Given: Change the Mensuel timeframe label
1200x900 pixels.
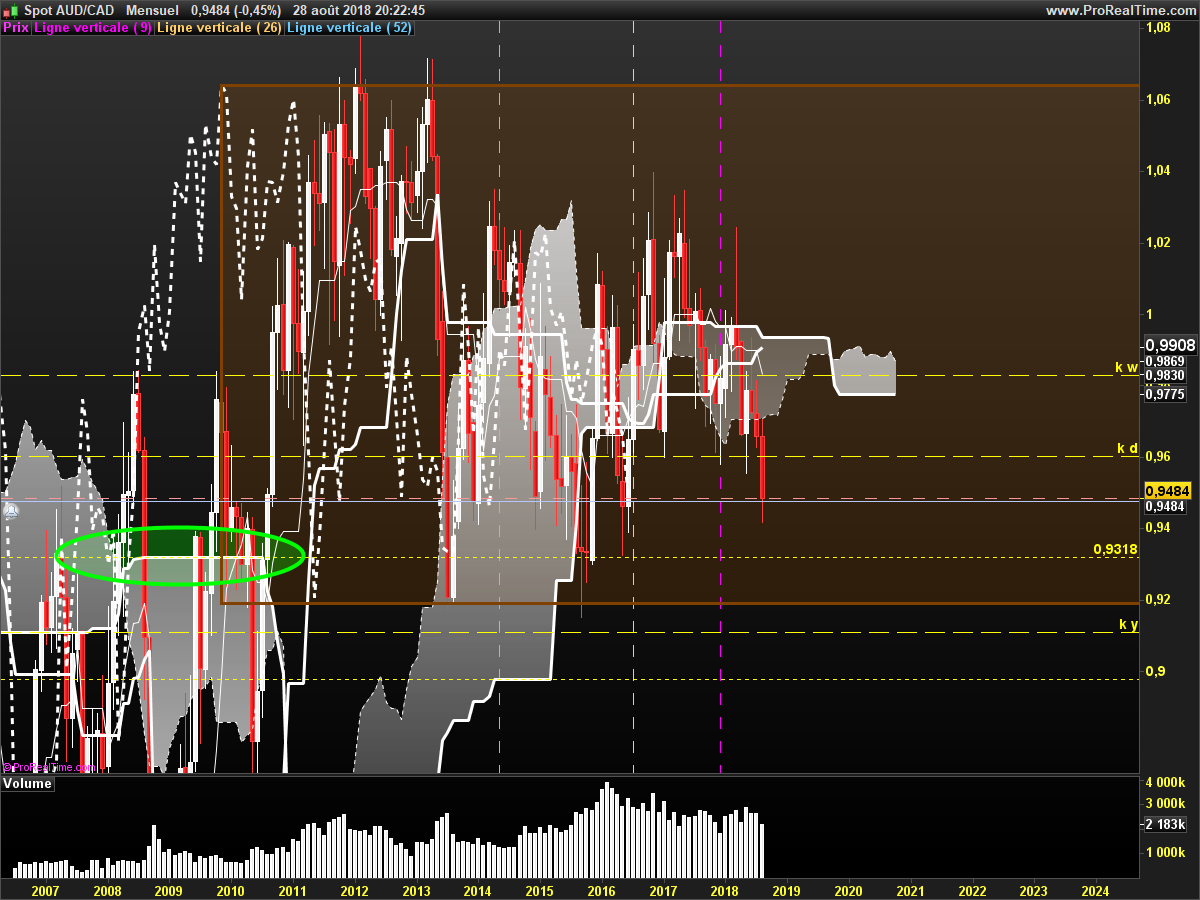Looking at the screenshot, I should (x=153, y=10).
